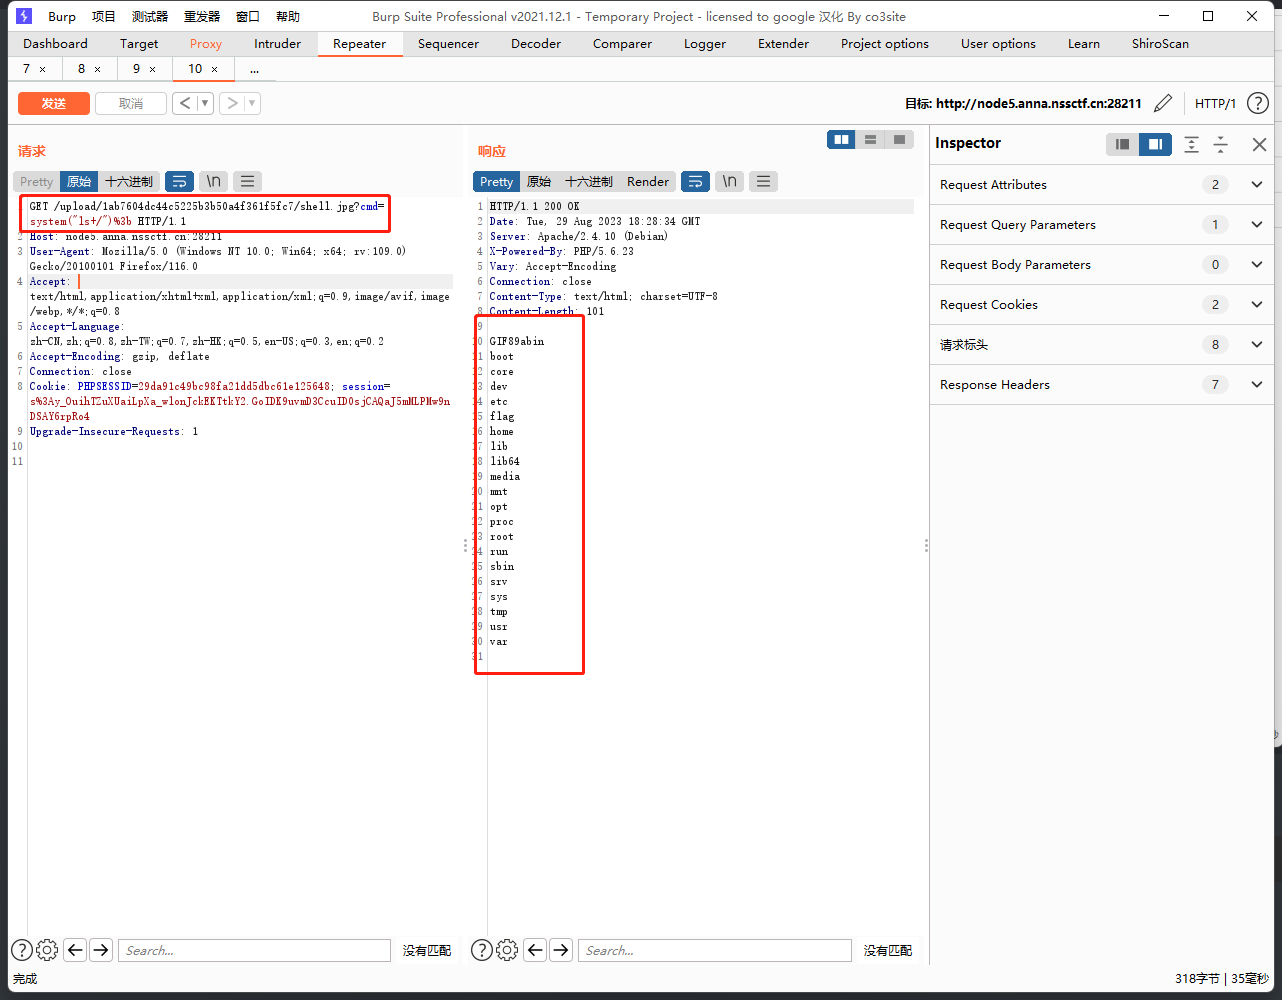The image size is (1282, 1000).
Task: Switch to the Decoder tab
Action: pos(536,43)
